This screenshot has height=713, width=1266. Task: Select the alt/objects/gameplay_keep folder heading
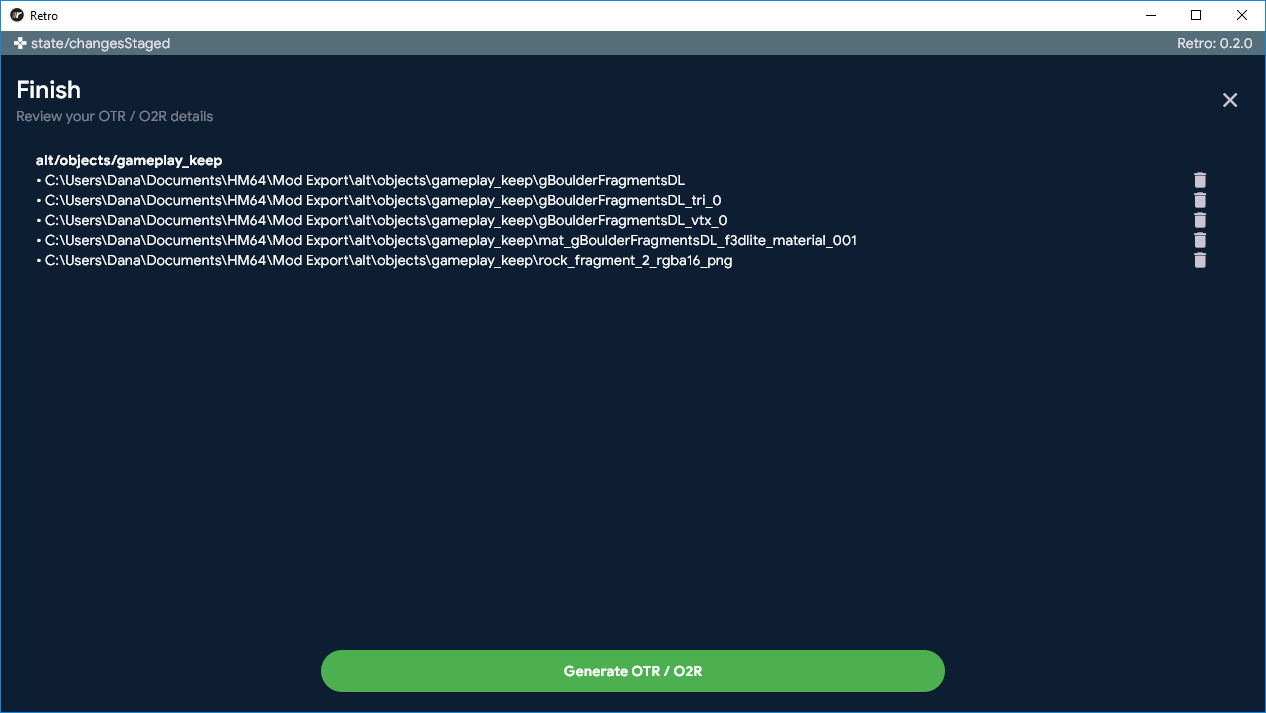(129, 160)
